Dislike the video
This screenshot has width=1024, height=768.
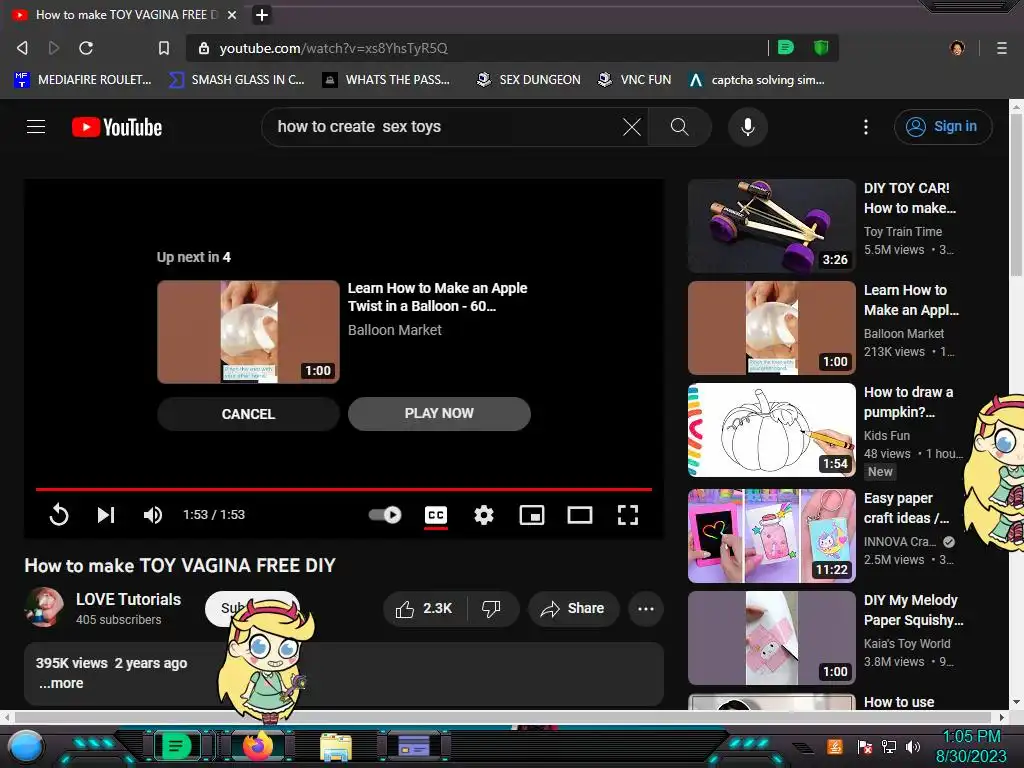(492, 609)
